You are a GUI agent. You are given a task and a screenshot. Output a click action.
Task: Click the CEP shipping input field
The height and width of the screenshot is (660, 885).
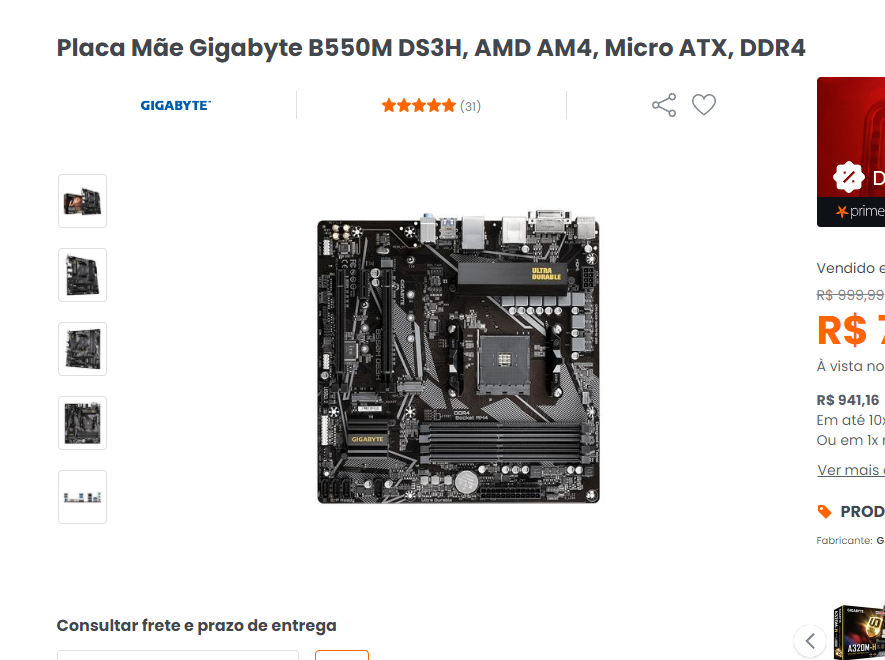pyautogui.click(x=178, y=655)
